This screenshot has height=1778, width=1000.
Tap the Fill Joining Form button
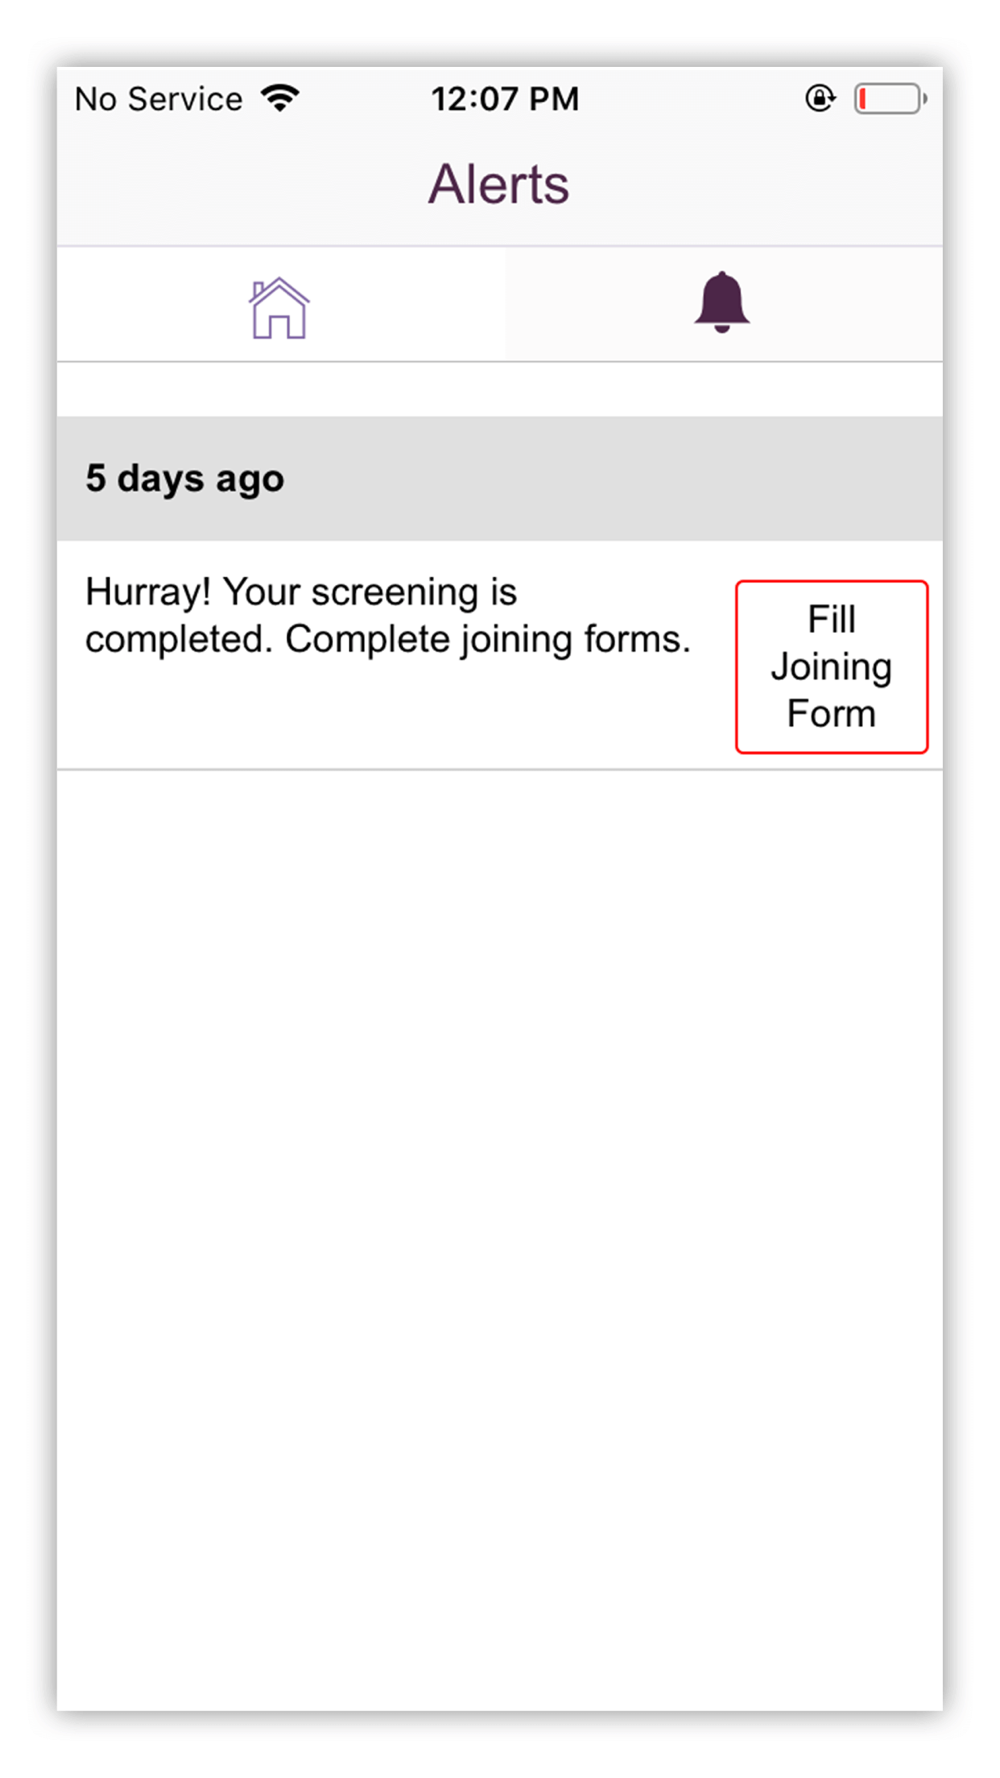(832, 667)
